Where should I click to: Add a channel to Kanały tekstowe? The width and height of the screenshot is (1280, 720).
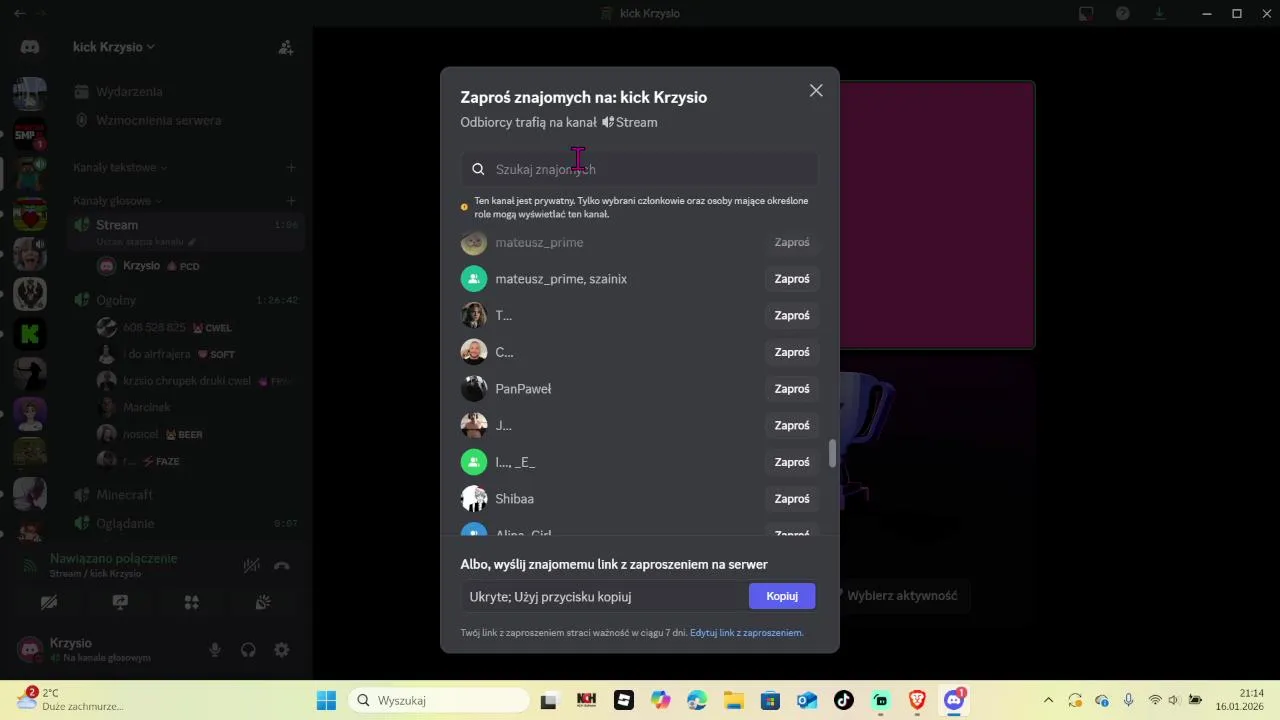(x=291, y=168)
